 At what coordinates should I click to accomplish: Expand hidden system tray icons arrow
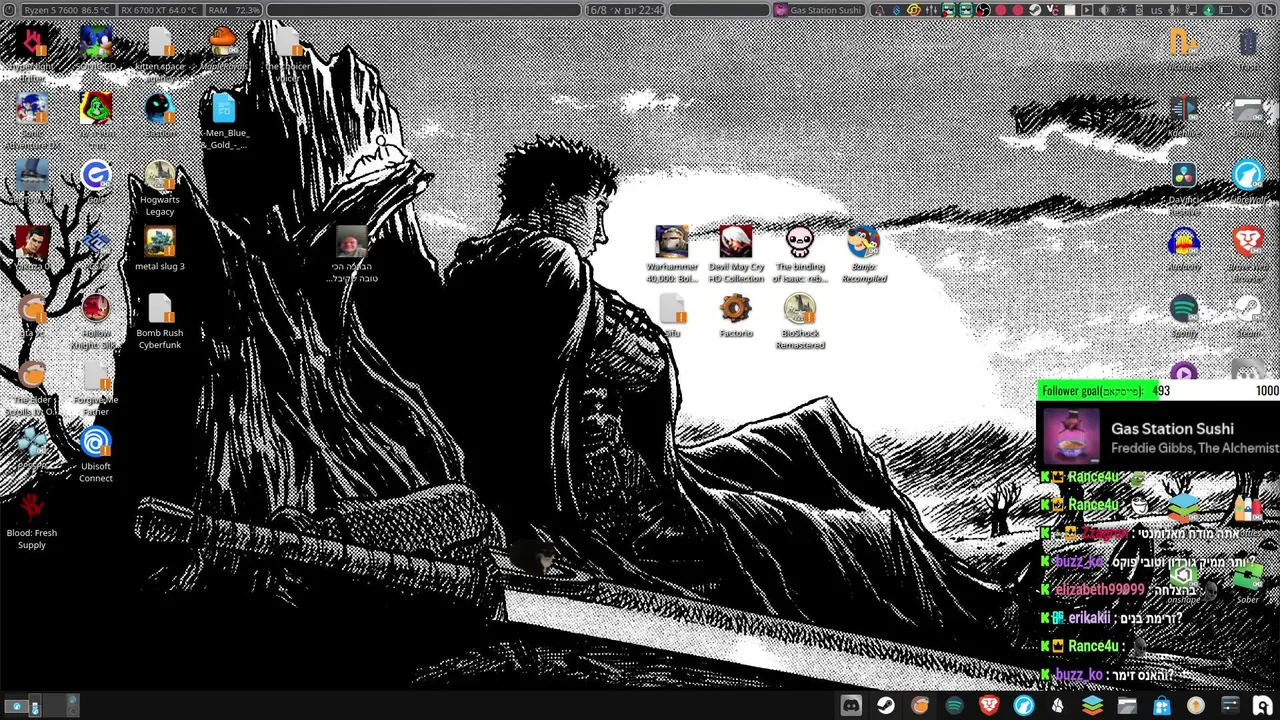(x=1244, y=10)
